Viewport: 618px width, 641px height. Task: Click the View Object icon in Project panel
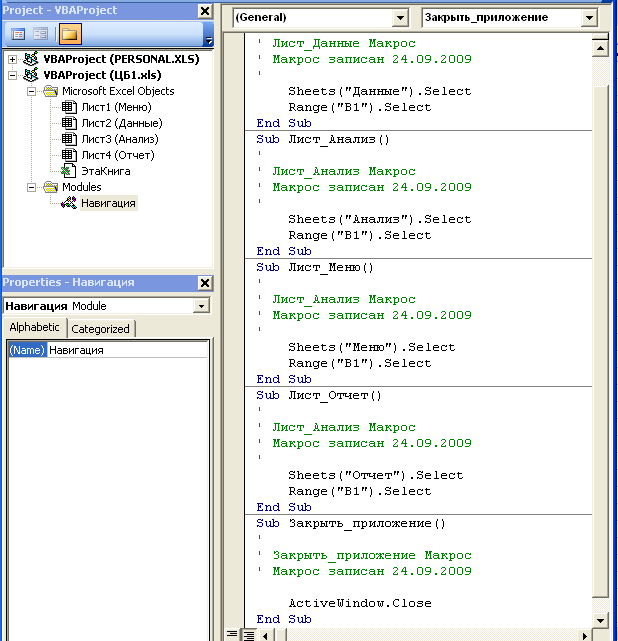(40, 34)
